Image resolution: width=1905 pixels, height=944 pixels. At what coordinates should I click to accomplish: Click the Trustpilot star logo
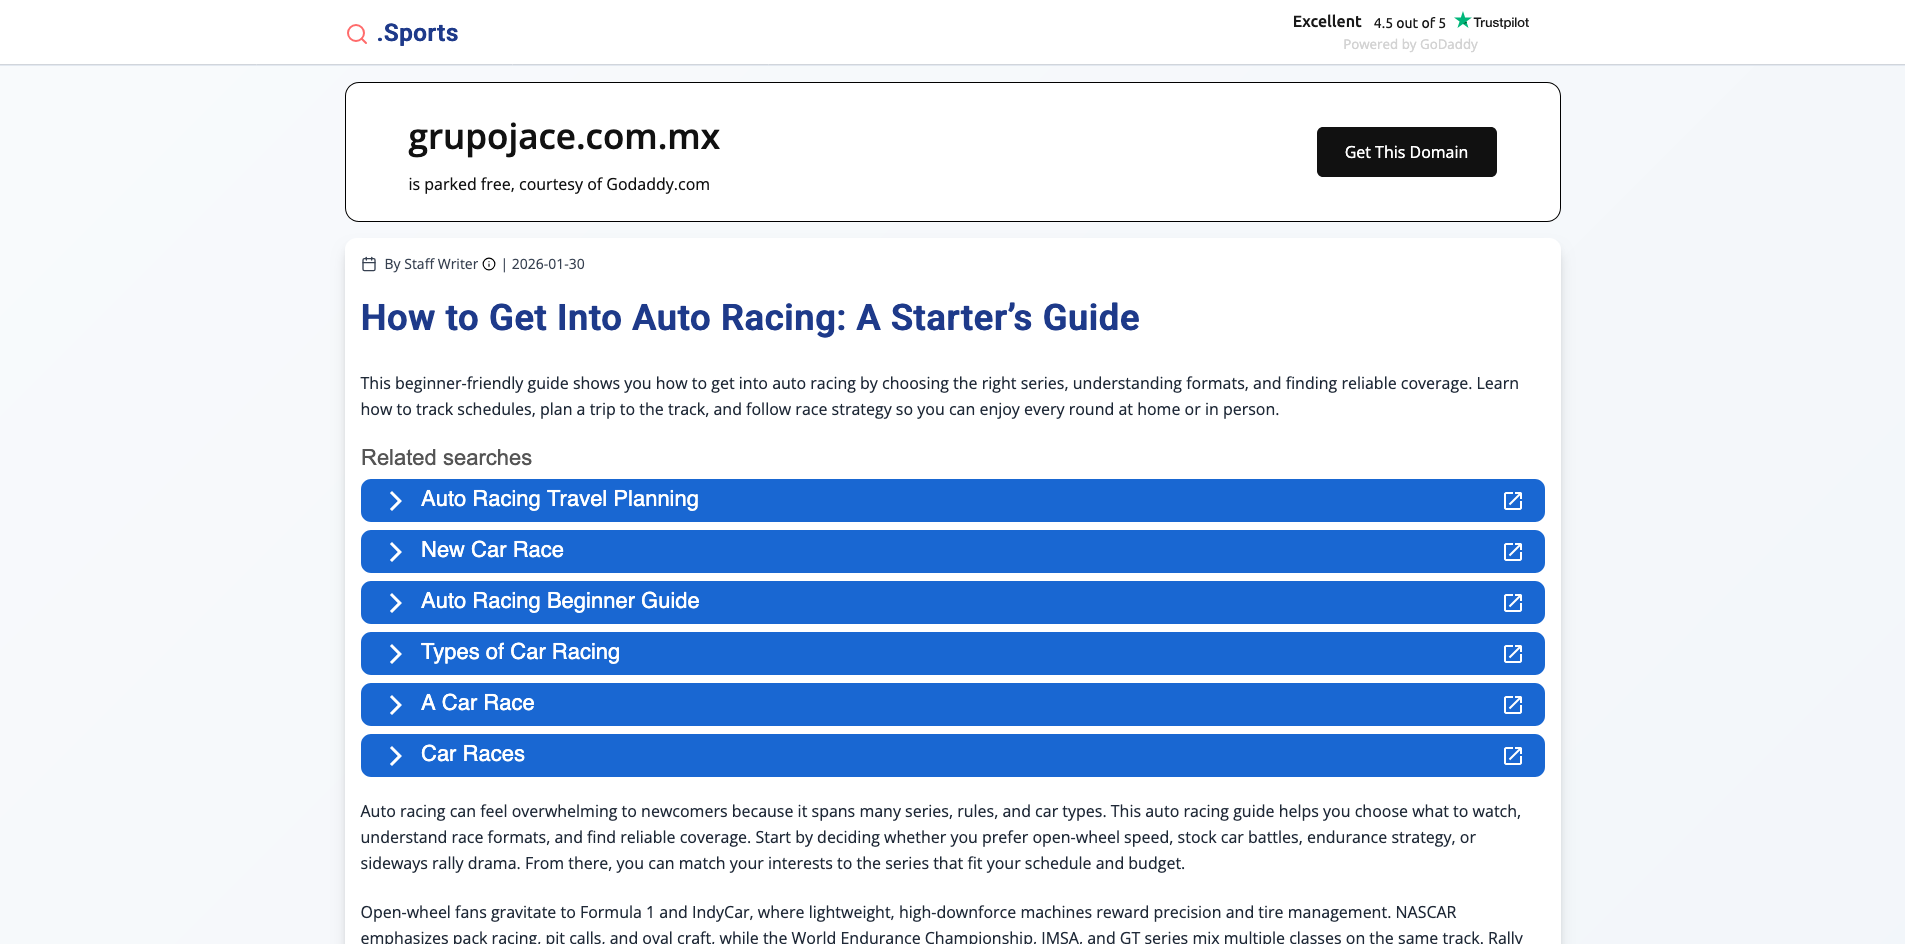1463,21
